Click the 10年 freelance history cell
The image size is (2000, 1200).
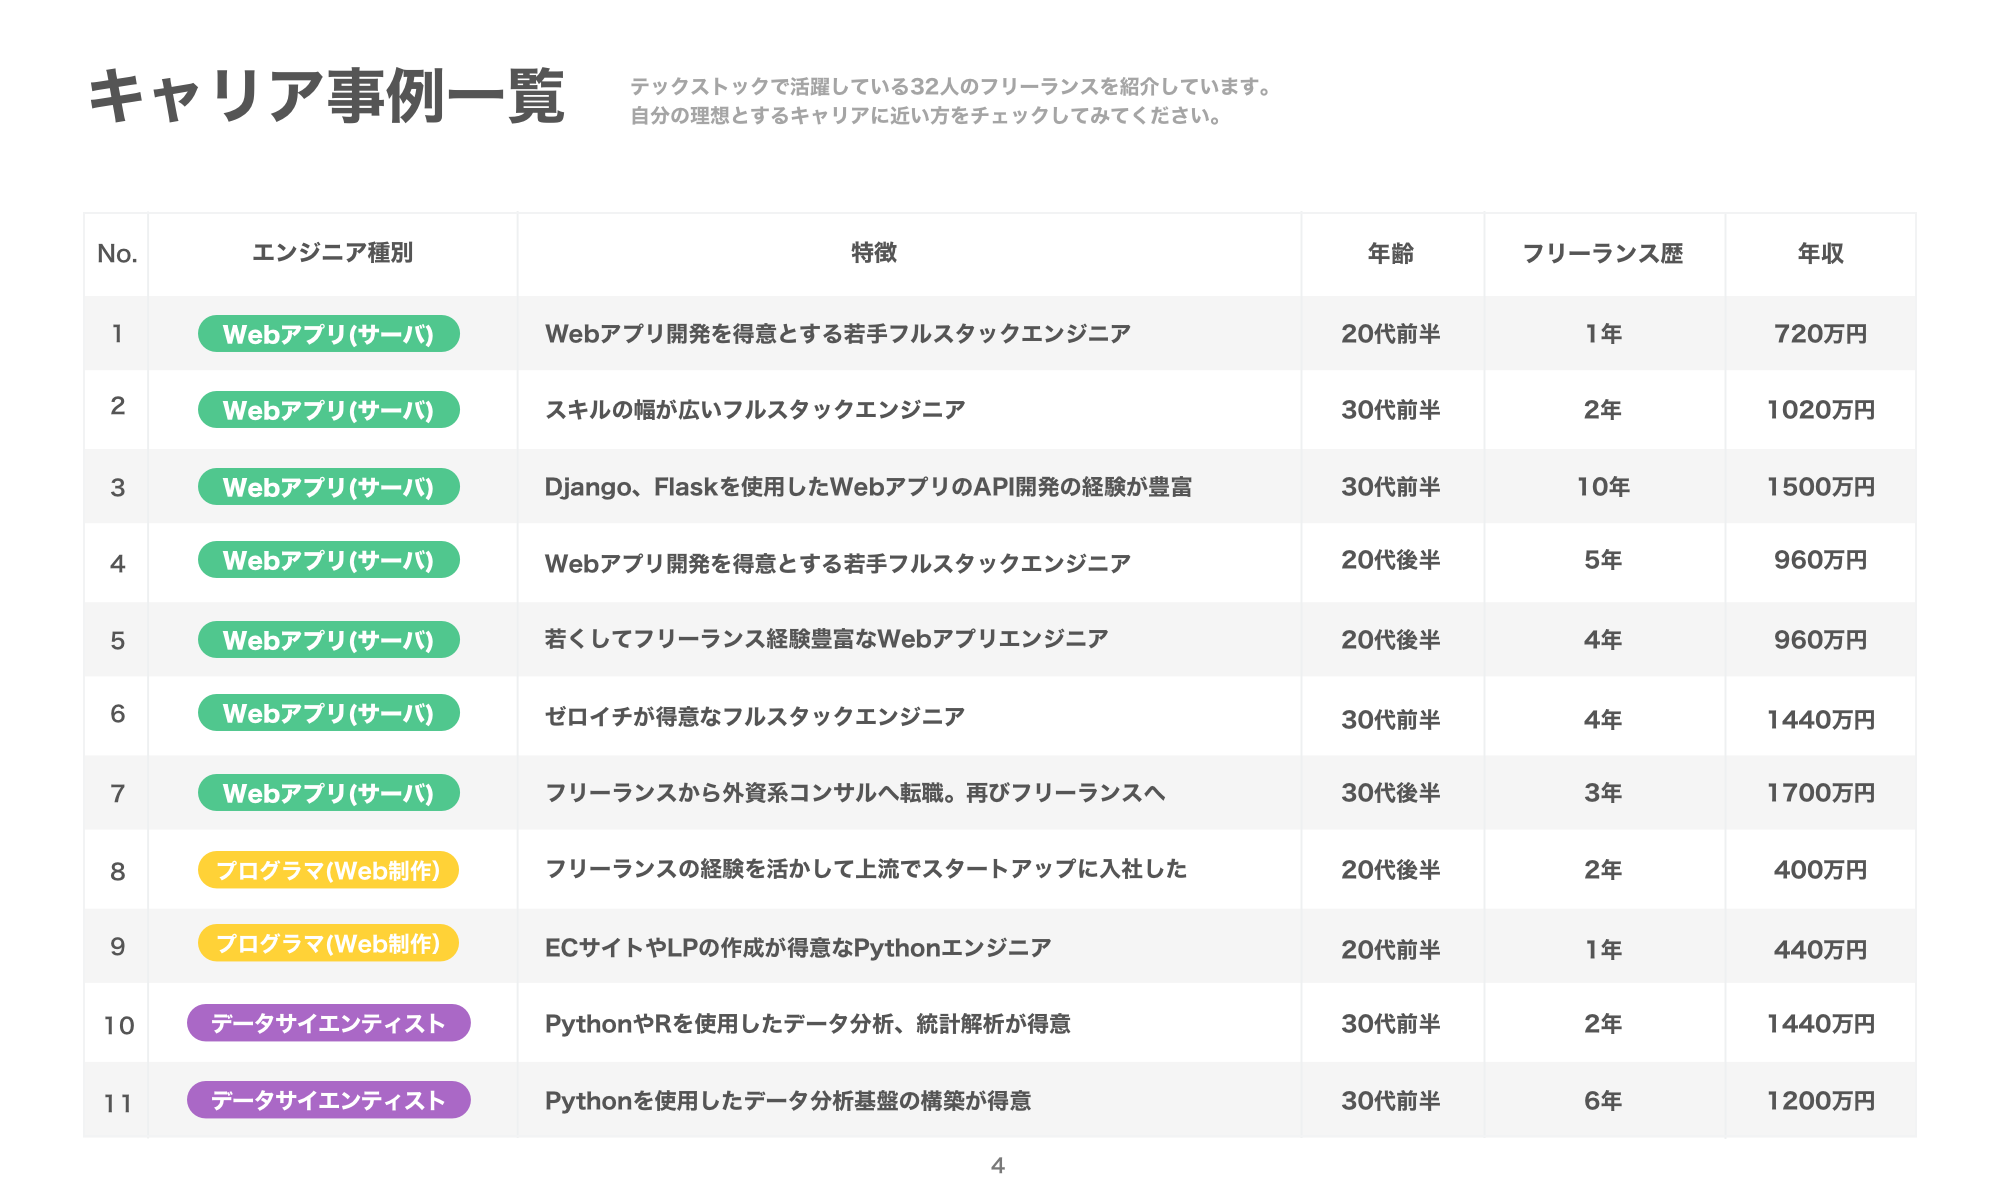pos(1603,487)
